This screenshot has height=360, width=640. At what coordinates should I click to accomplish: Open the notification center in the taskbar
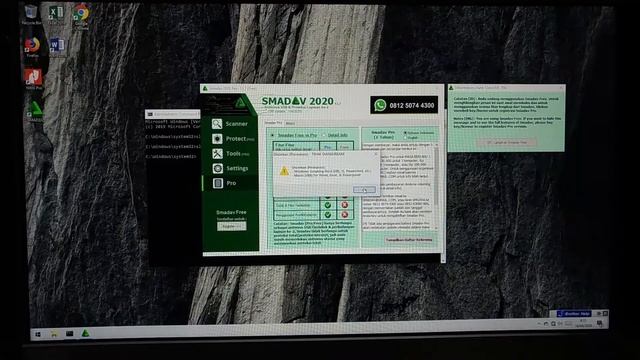(x=600, y=324)
